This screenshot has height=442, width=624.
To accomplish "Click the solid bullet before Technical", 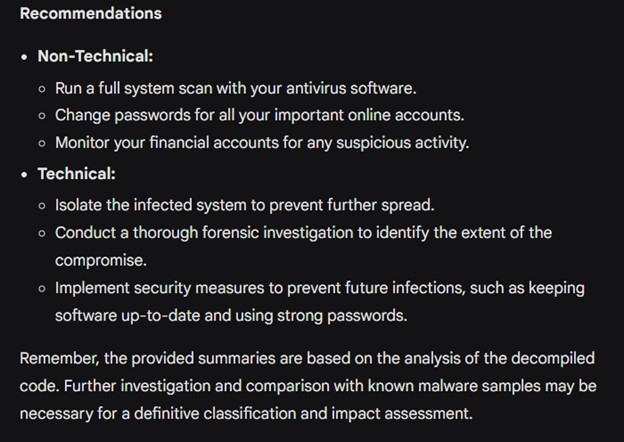I will pos(25,175).
